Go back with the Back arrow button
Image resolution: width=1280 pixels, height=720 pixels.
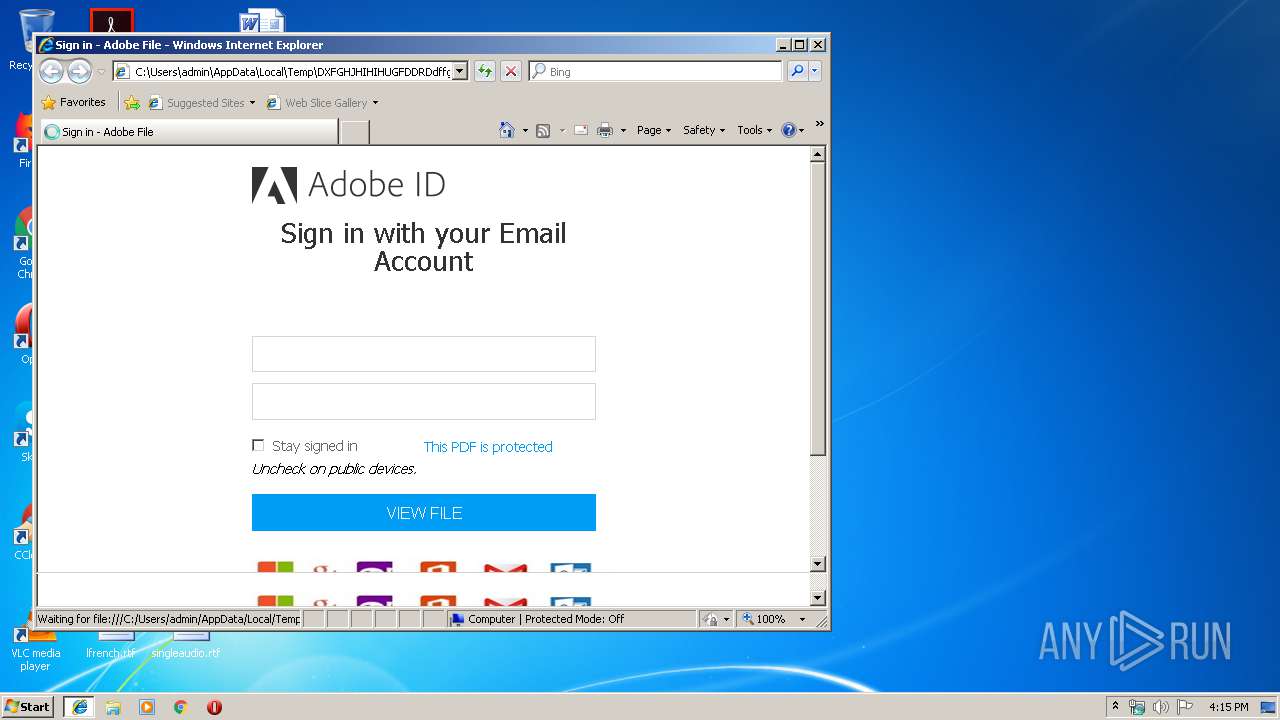point(51,71)
